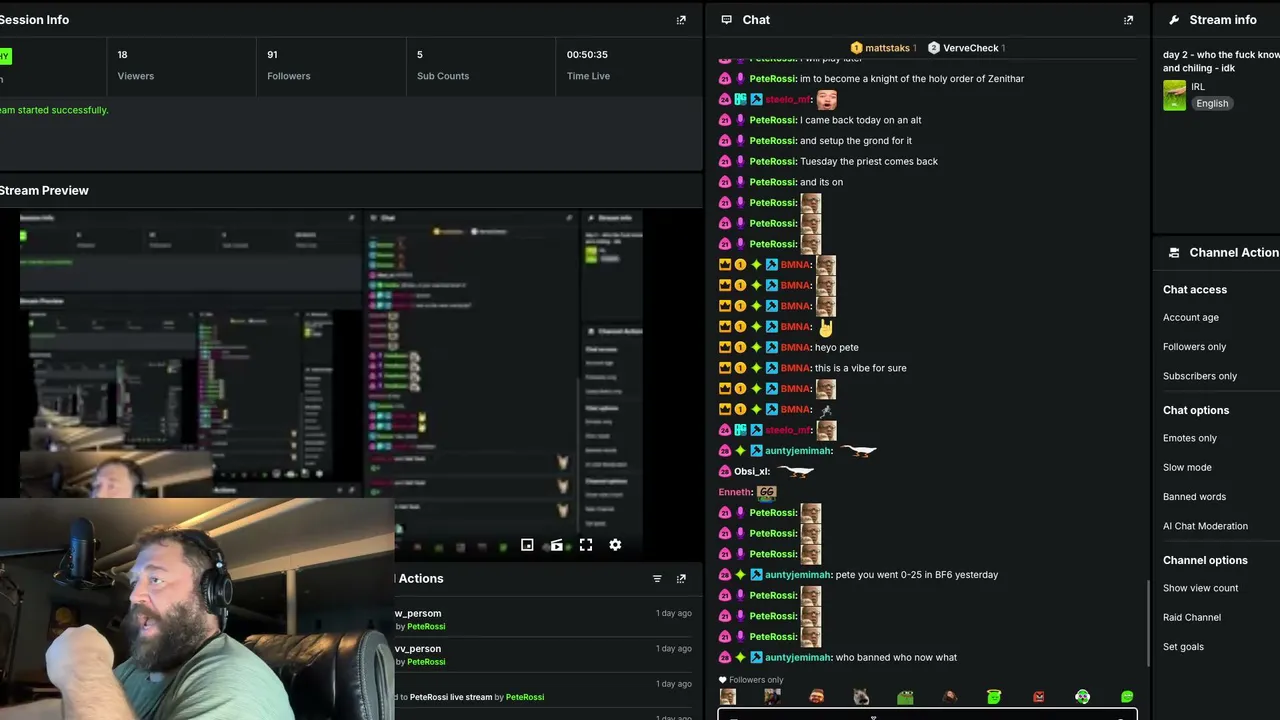This screenshot has width=1280, height=720.
Task: Click username in 'who banned who now what' message
Action: point(798,657)
